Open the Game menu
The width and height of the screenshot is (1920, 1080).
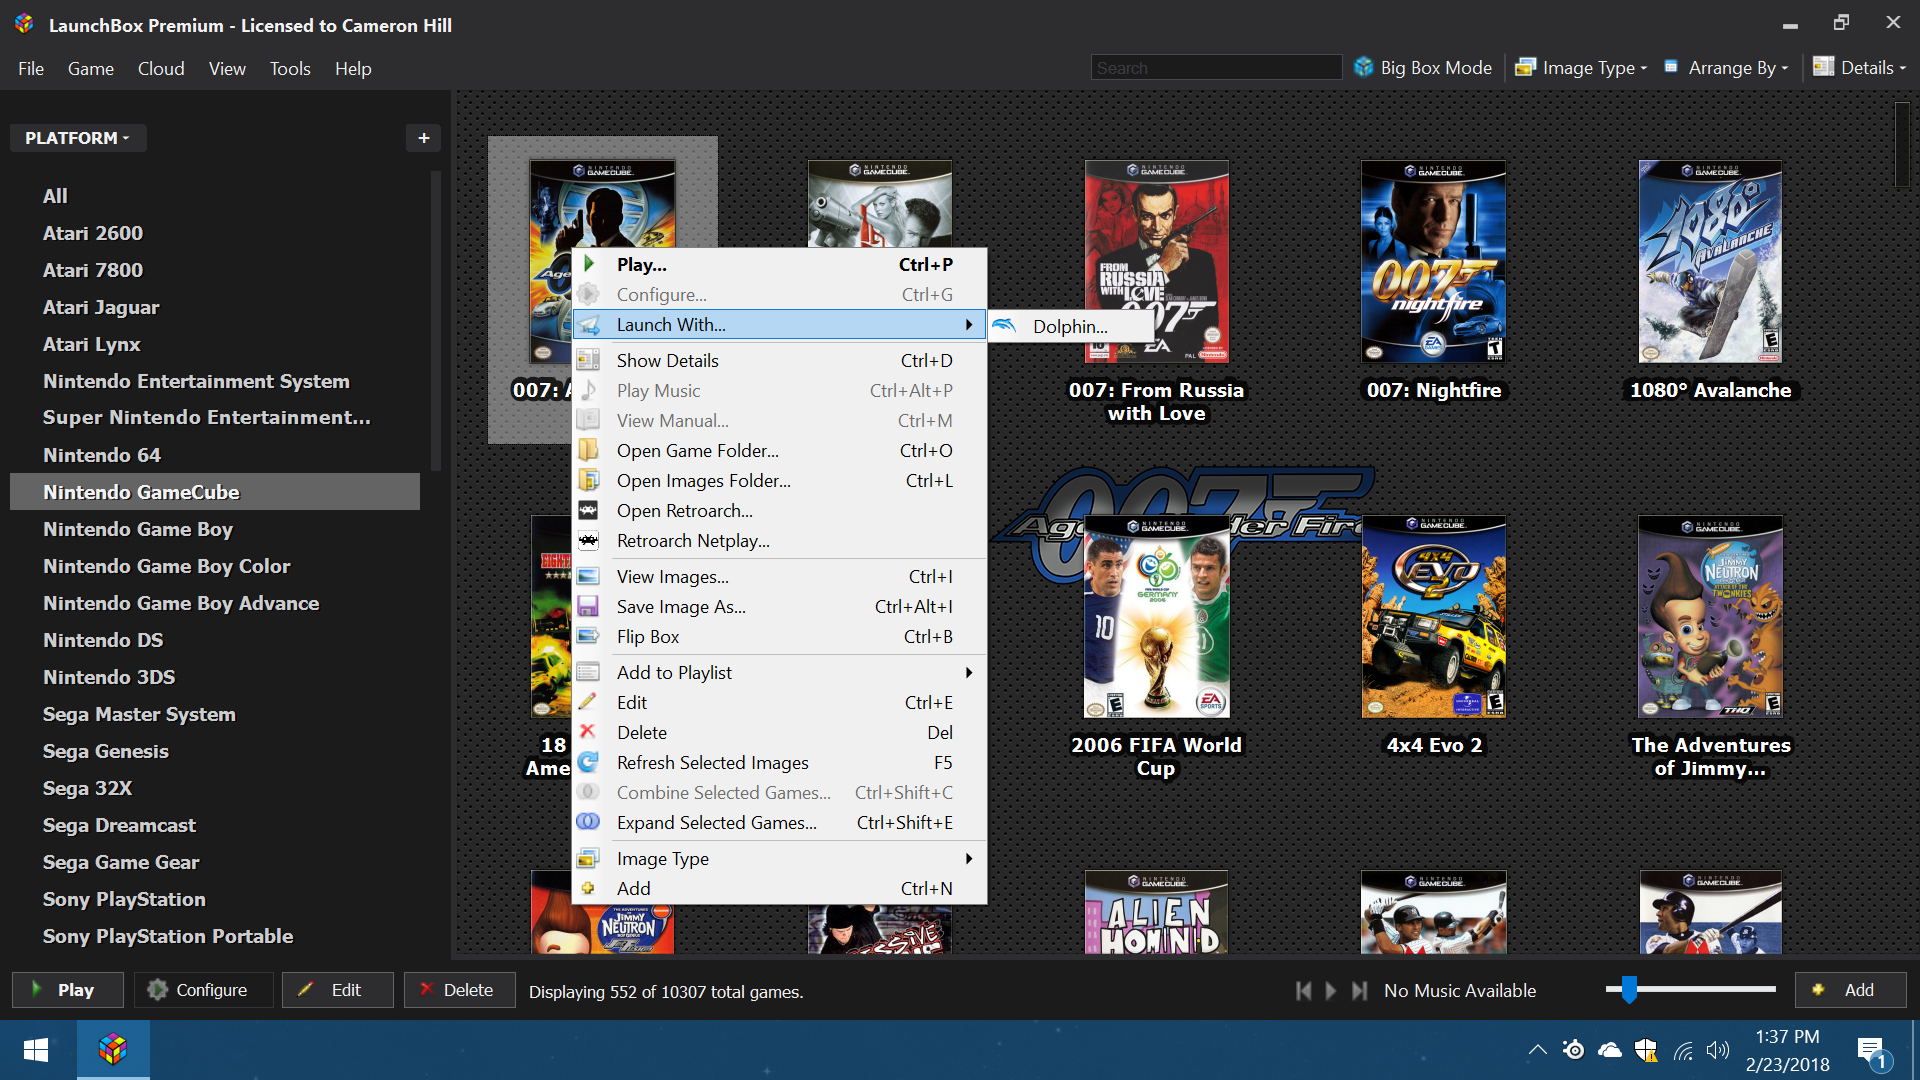pyautogui.click(x=91, y=68)
